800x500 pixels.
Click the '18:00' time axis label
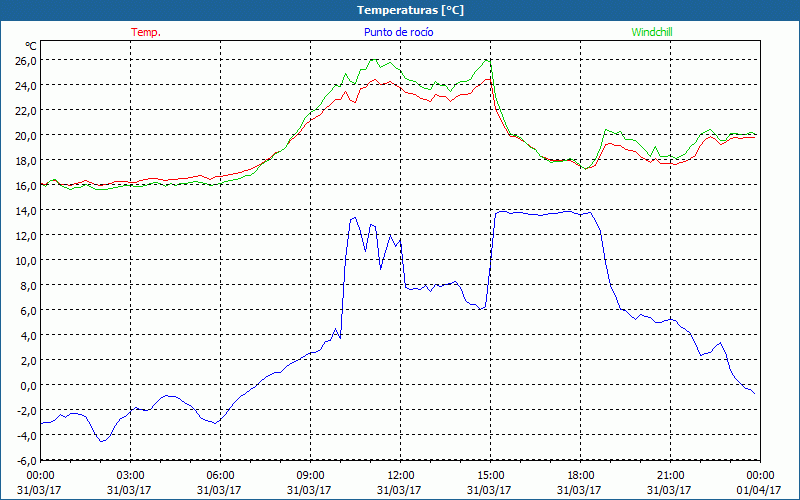click(580, 476)
